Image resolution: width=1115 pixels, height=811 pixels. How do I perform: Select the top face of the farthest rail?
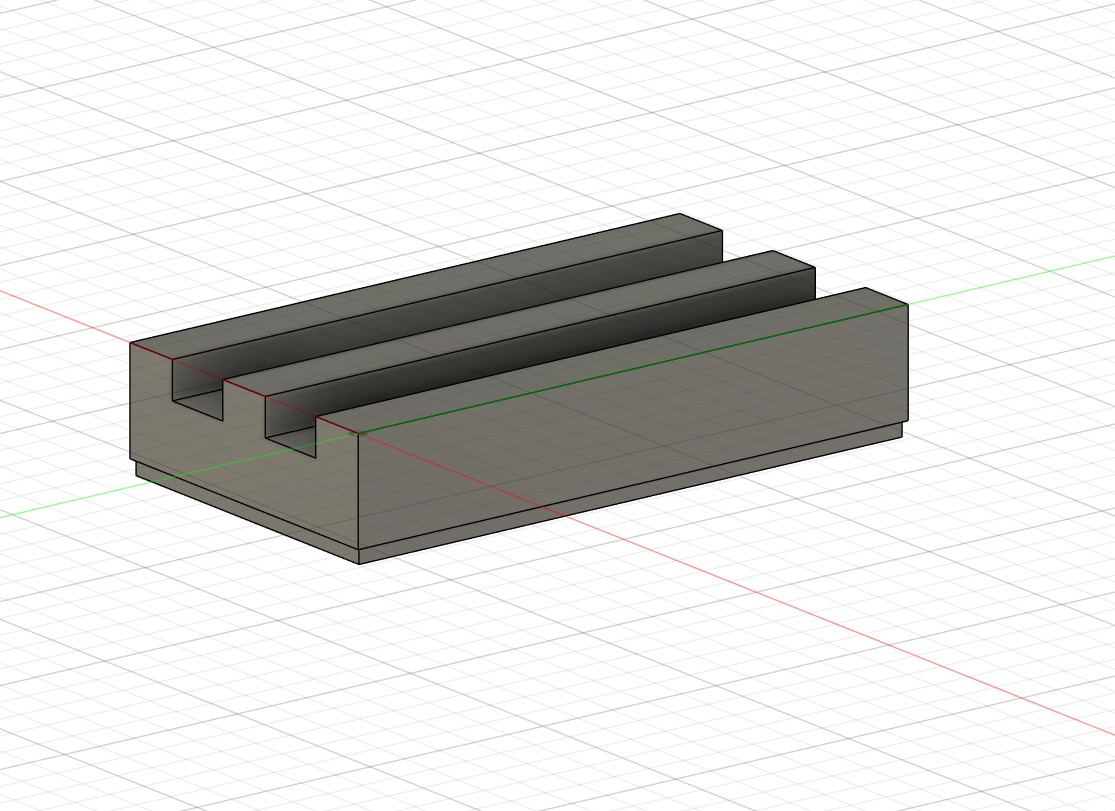(x=427, y=286)
